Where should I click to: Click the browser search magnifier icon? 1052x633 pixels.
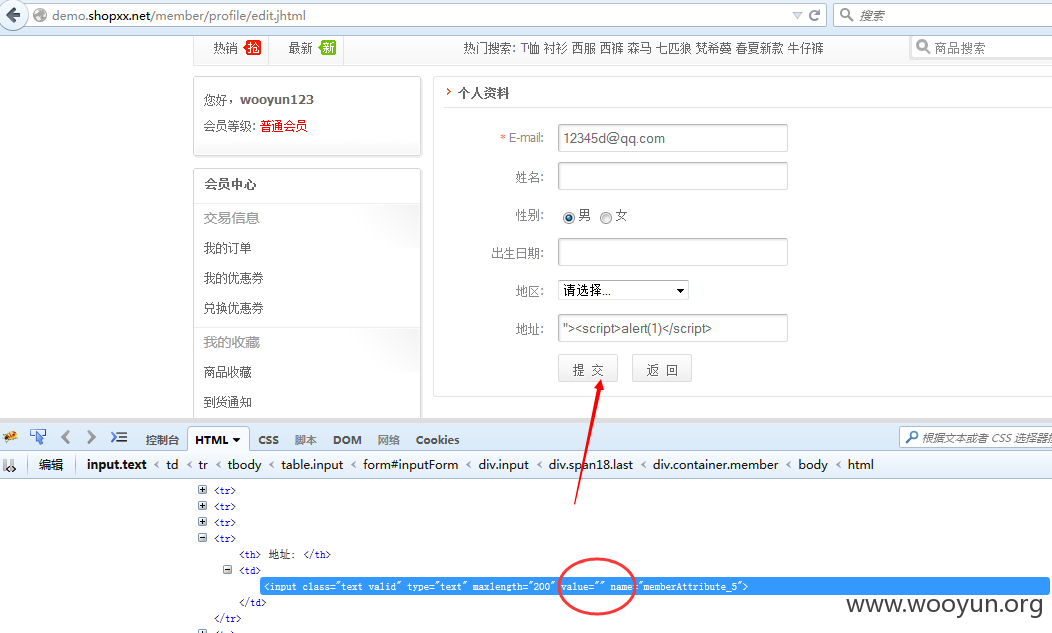(847, 15)
